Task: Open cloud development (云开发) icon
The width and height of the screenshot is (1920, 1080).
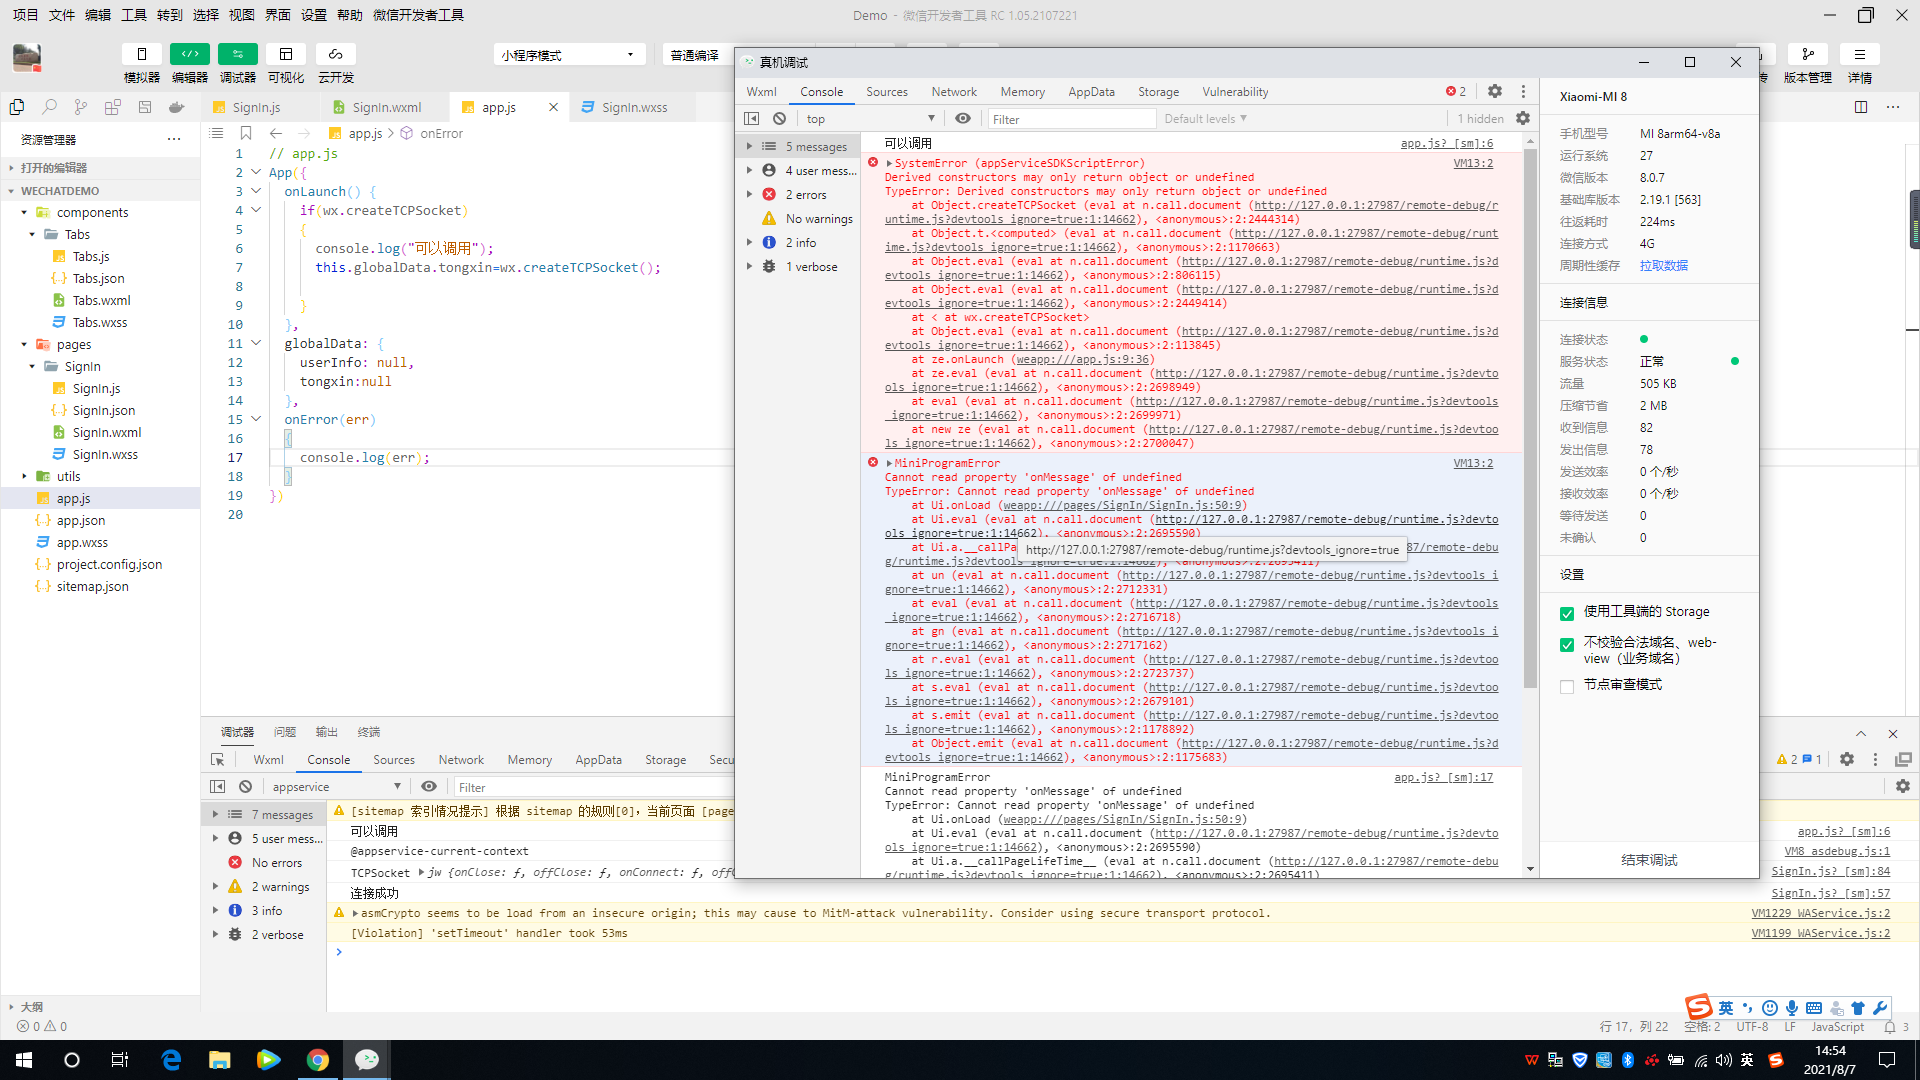Action: [x=336, y=54]
